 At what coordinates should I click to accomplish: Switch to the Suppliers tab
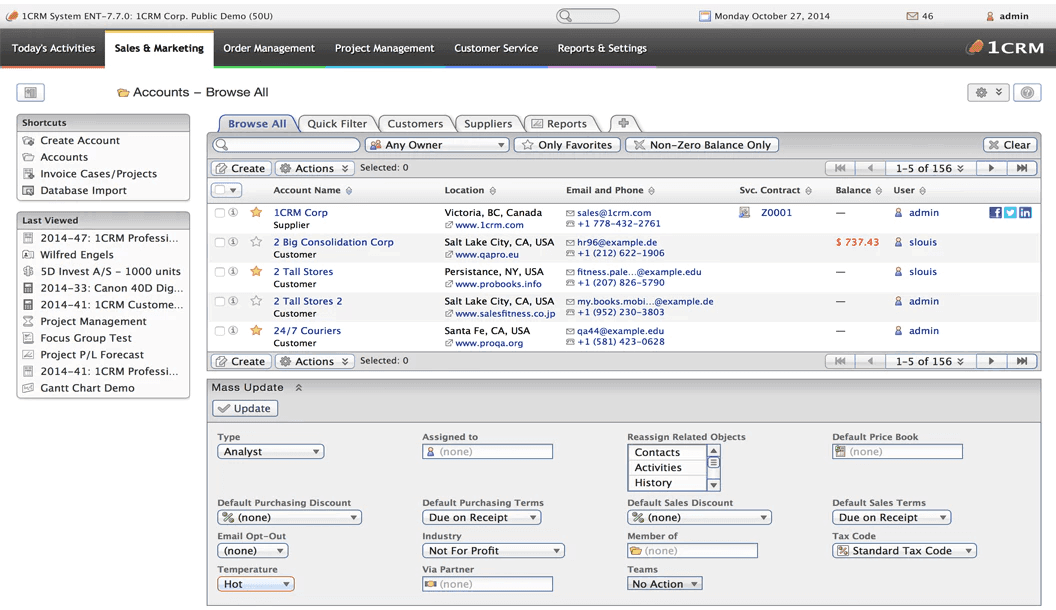pyautogui.click(x=487, y=124)
